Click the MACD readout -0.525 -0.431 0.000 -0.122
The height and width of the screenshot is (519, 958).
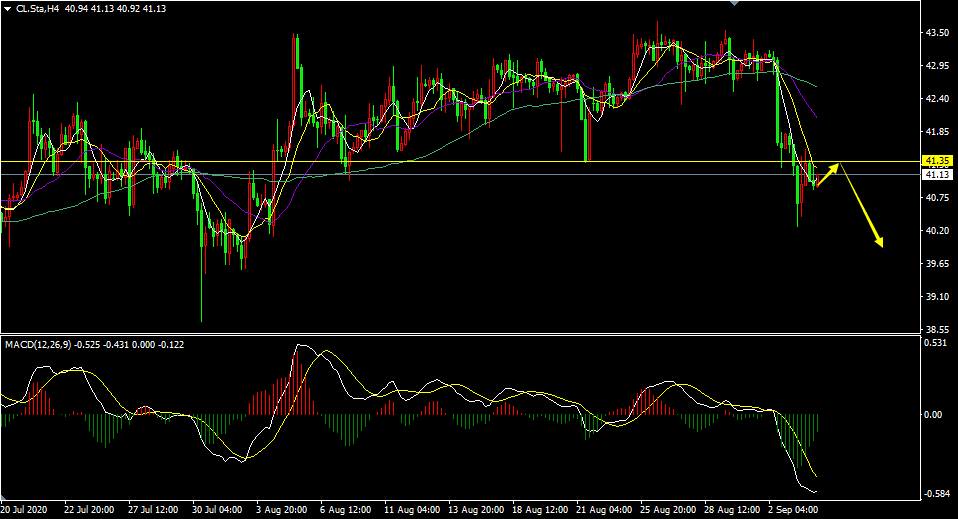(x=129, y=345)
